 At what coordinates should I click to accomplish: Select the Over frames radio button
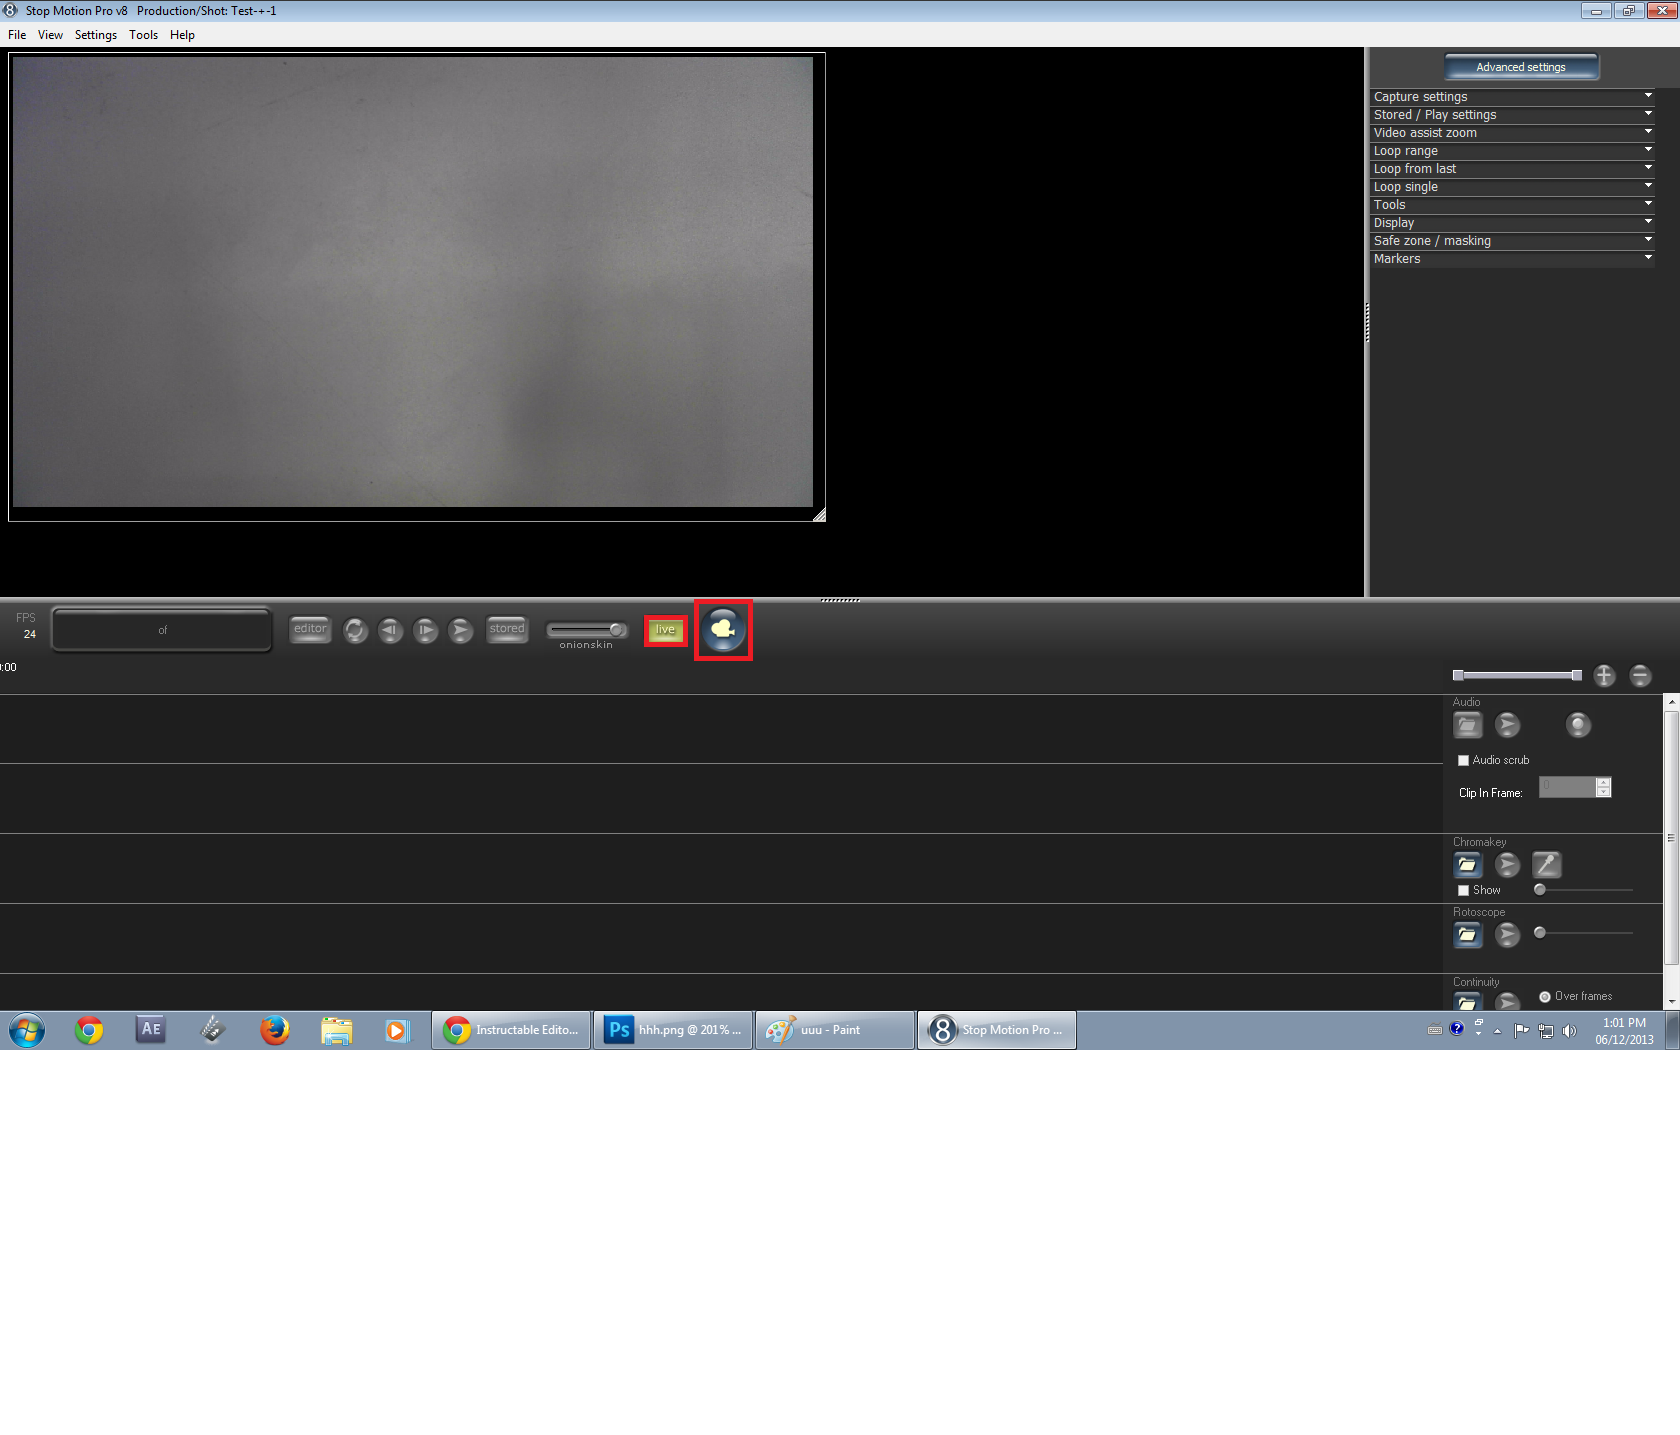1543,996
